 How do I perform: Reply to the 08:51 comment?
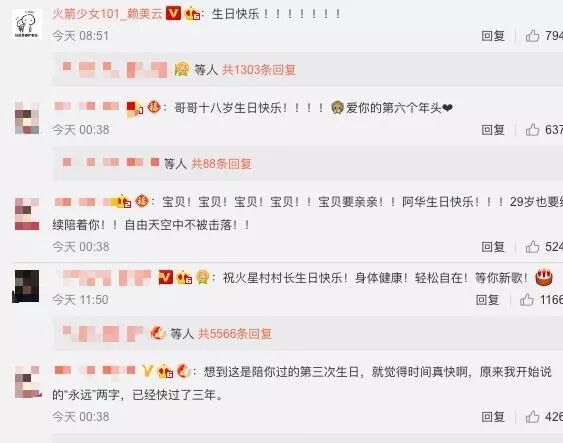coord(493,36)
